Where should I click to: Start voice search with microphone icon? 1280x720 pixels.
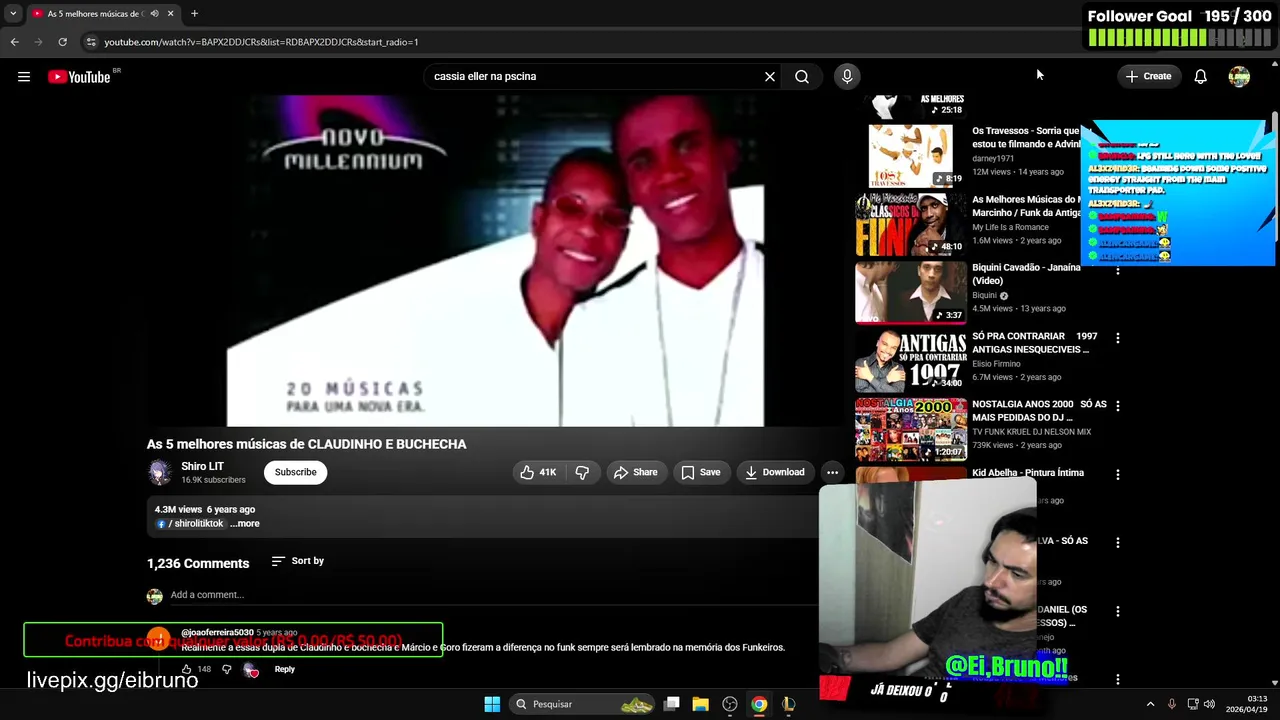click(x=847, y=76)
